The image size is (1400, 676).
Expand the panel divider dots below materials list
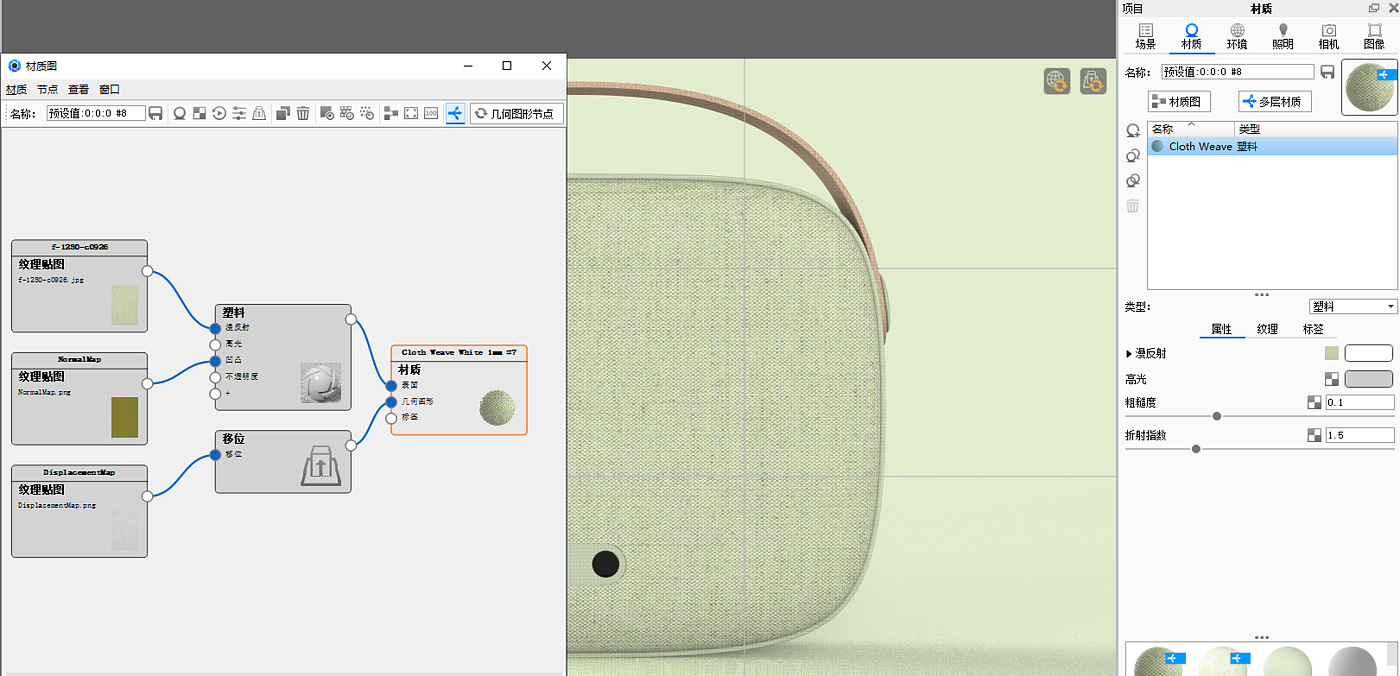tap(1261, 295)
